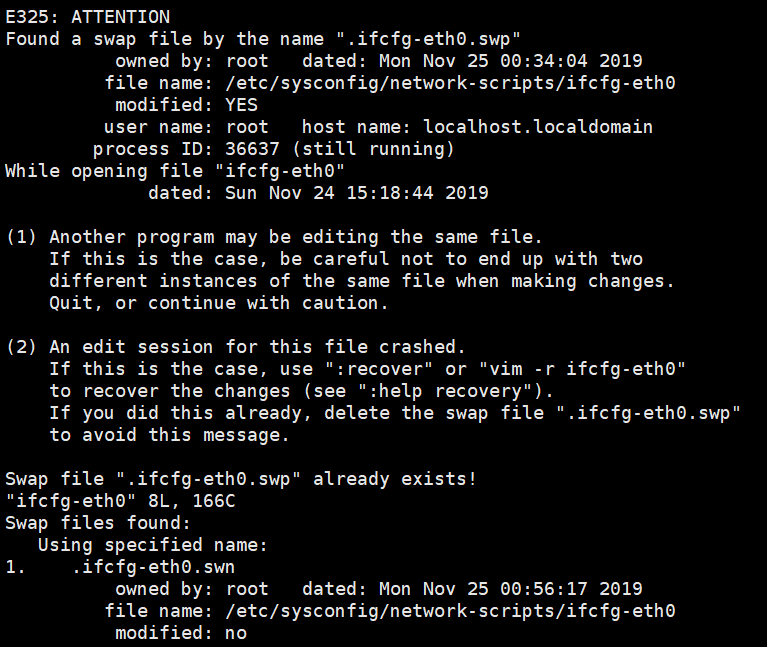Click the listed swap file .ifcfg-eth0.swn
The height and width of the screenshot is (647, 767).
(x=153, y=567)
